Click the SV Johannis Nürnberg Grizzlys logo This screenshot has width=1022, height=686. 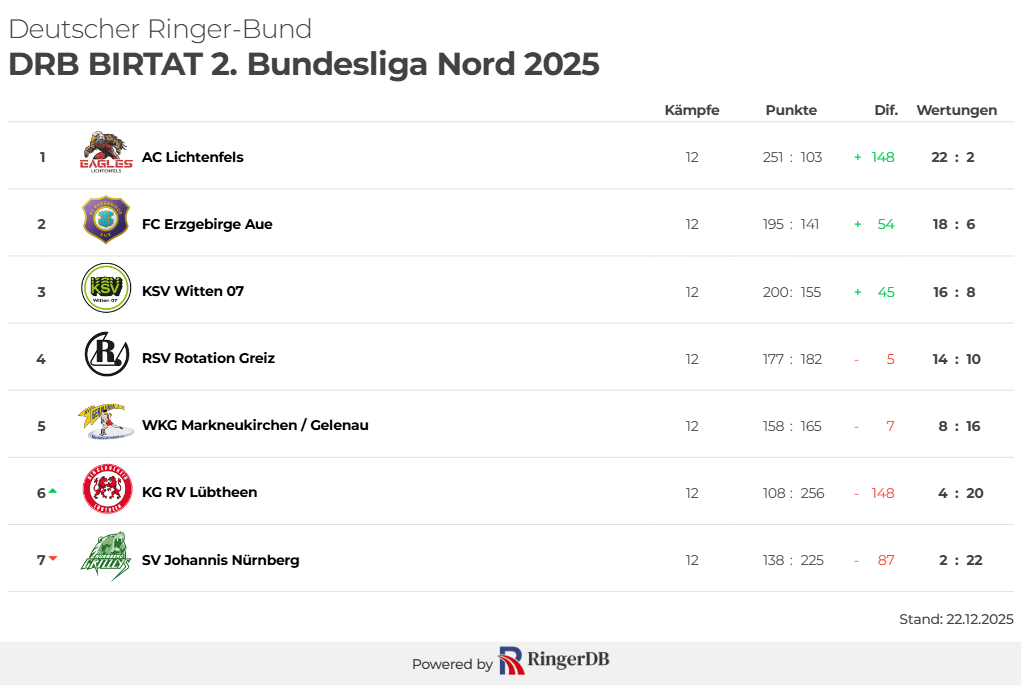coord(106,557)
